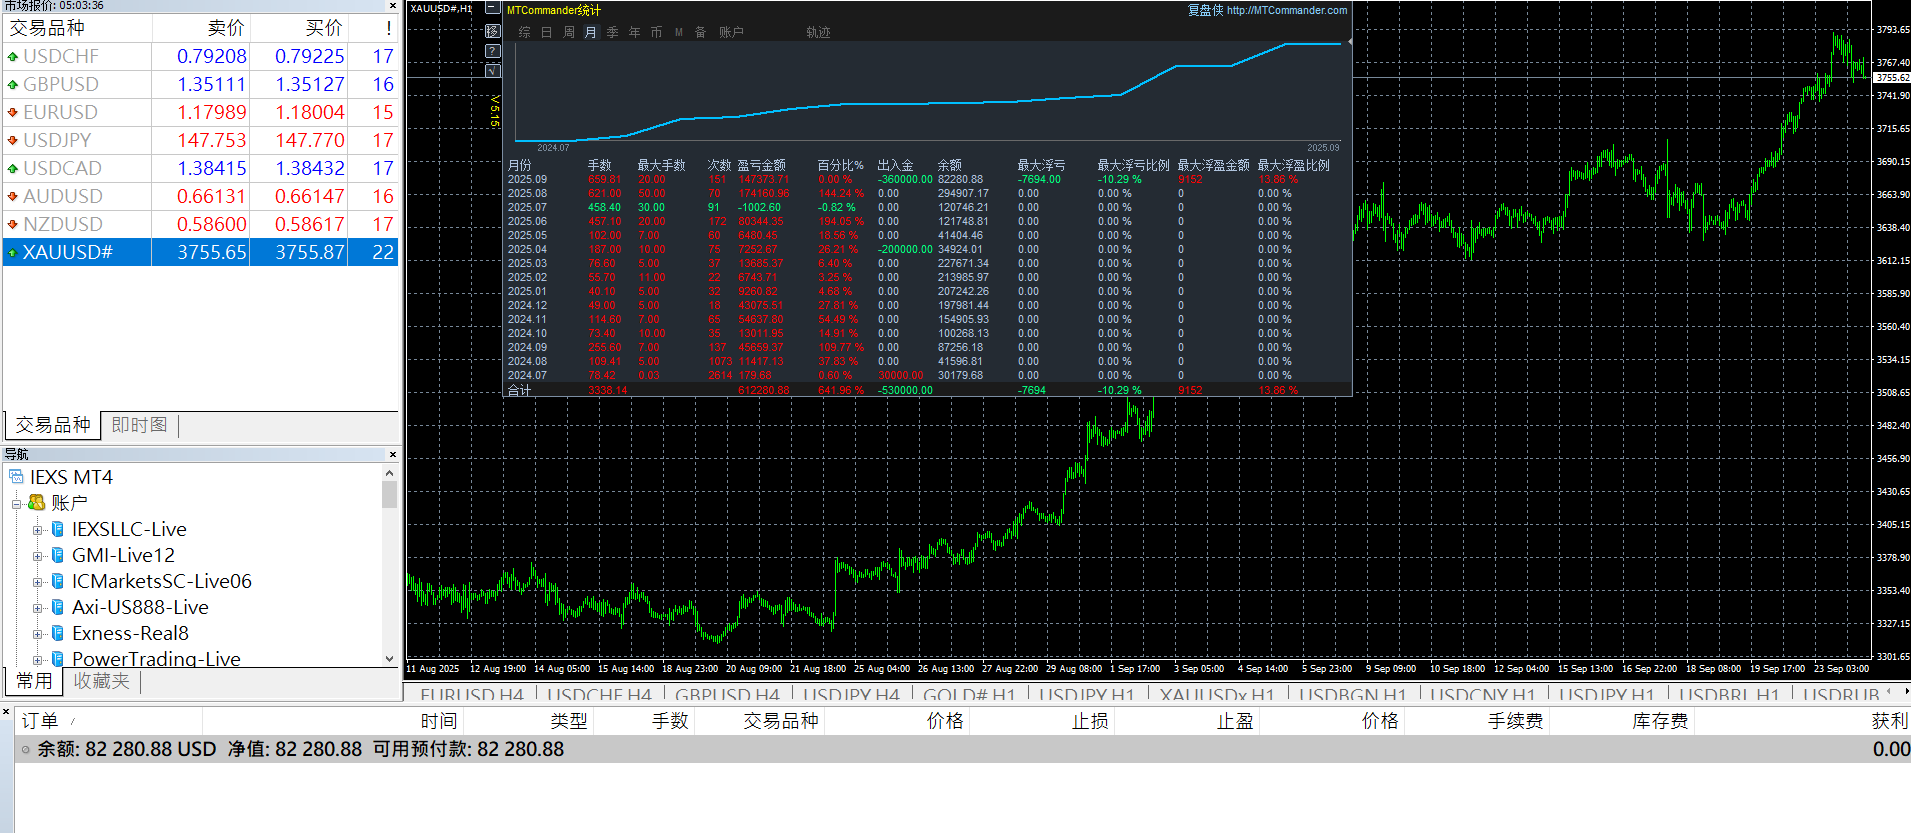Viewport: 1911px width, 833px height.
Task: Switch to 收藏夹 favorites tab
Action: click(x=102, y=681)
